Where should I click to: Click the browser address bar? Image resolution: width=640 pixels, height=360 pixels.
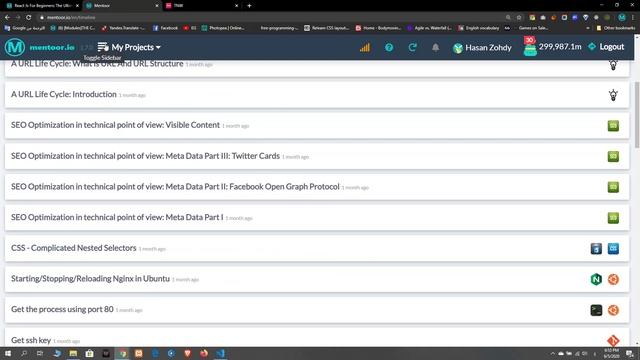coord(269,18)
